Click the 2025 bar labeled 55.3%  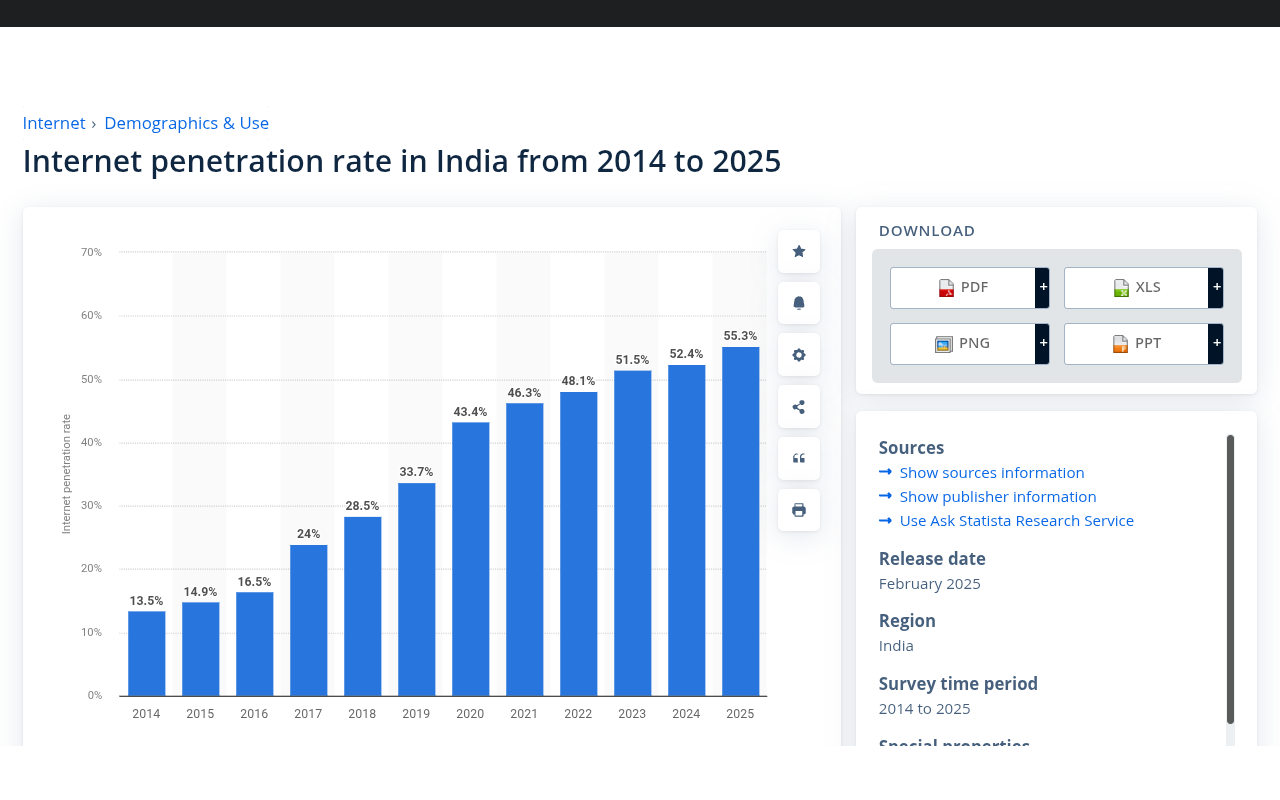pyautogui.click(x=740, y=521)
